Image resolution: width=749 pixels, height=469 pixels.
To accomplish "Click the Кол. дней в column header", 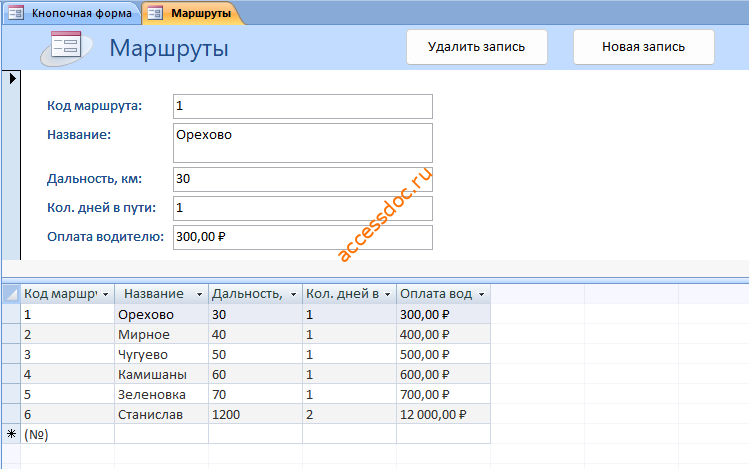I will pyautogui.click(x=350, y=294).
